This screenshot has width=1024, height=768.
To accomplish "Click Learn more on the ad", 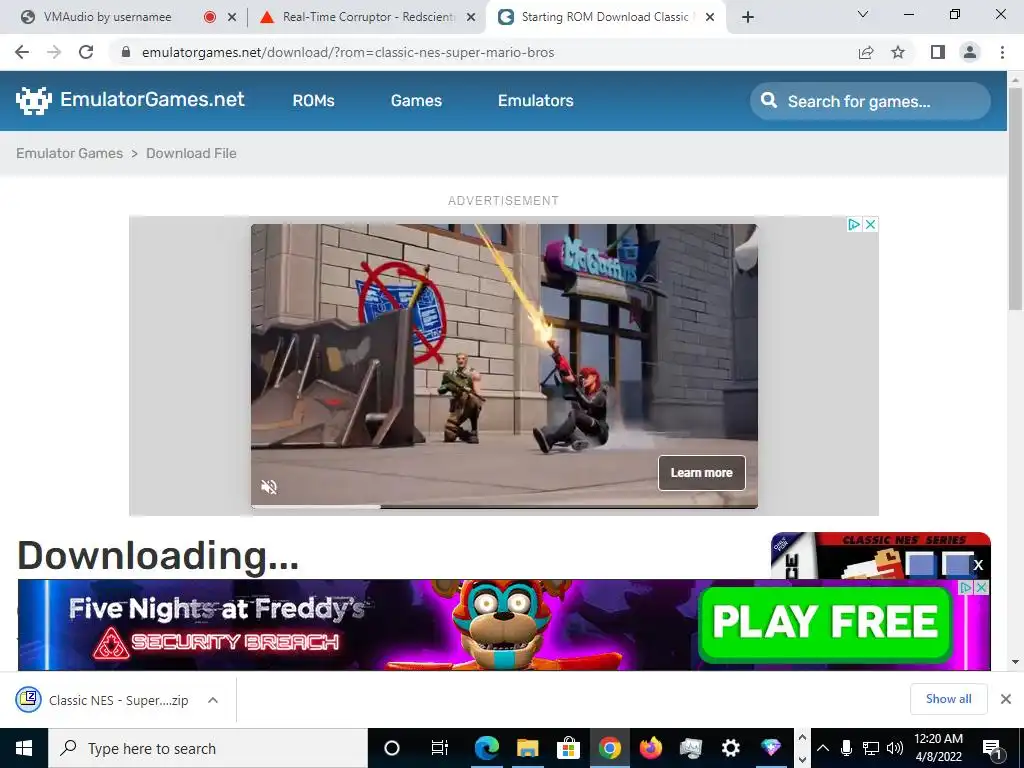I will (x=701, y=473).
